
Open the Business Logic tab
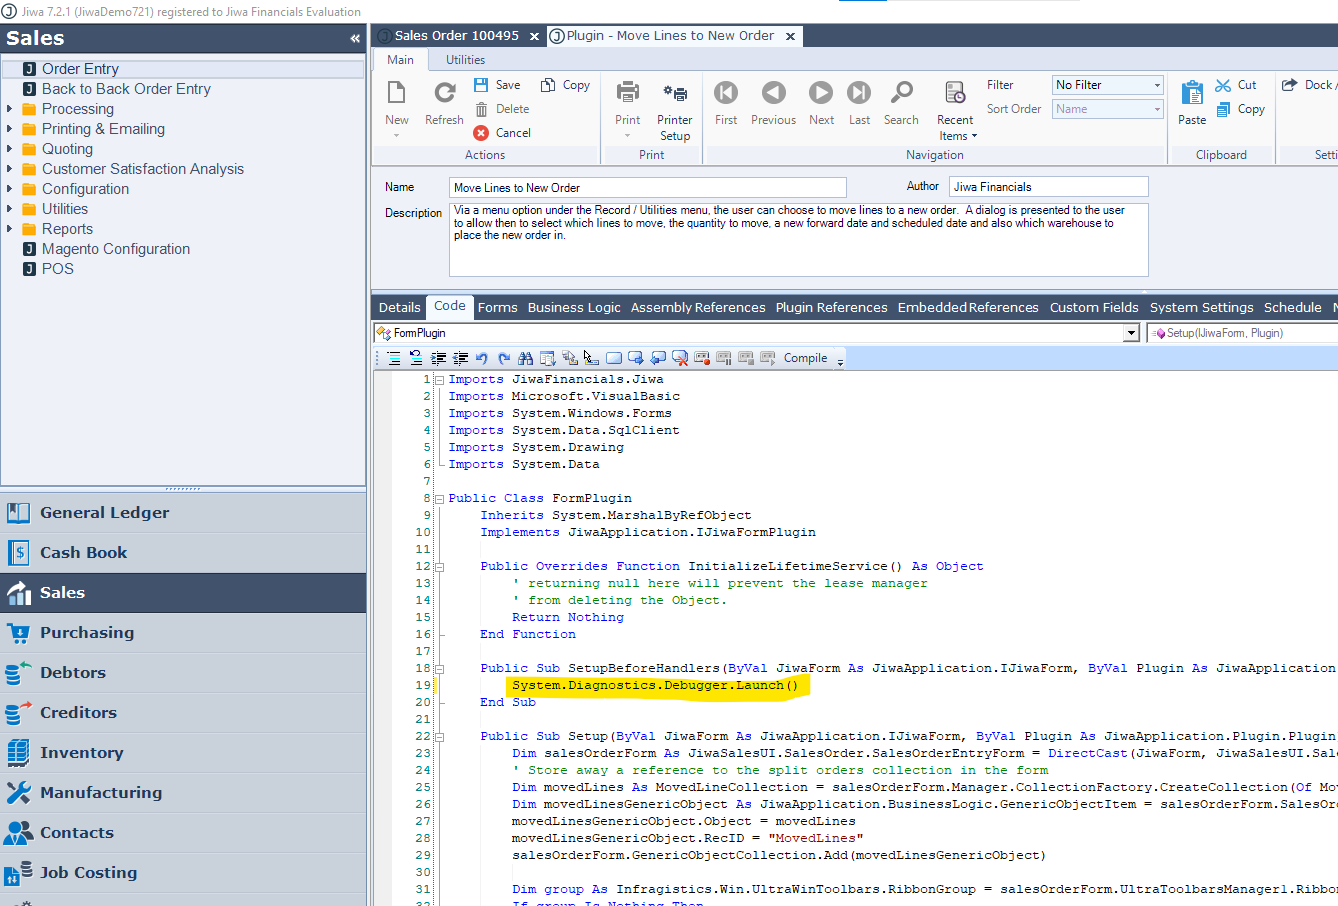(574, 308)
